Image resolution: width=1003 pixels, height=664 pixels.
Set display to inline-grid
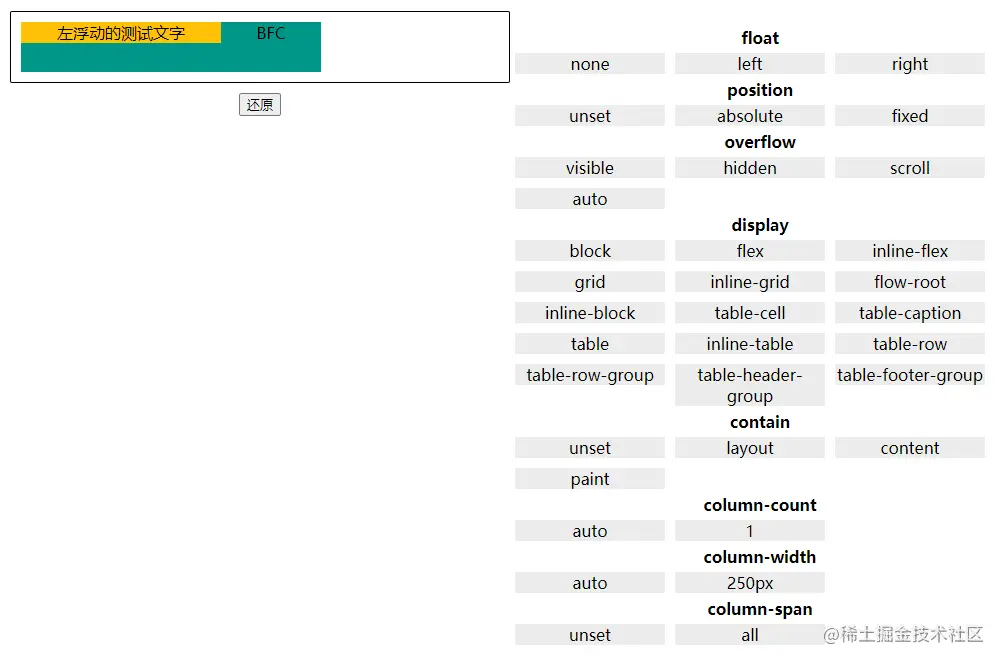point(750,282)
